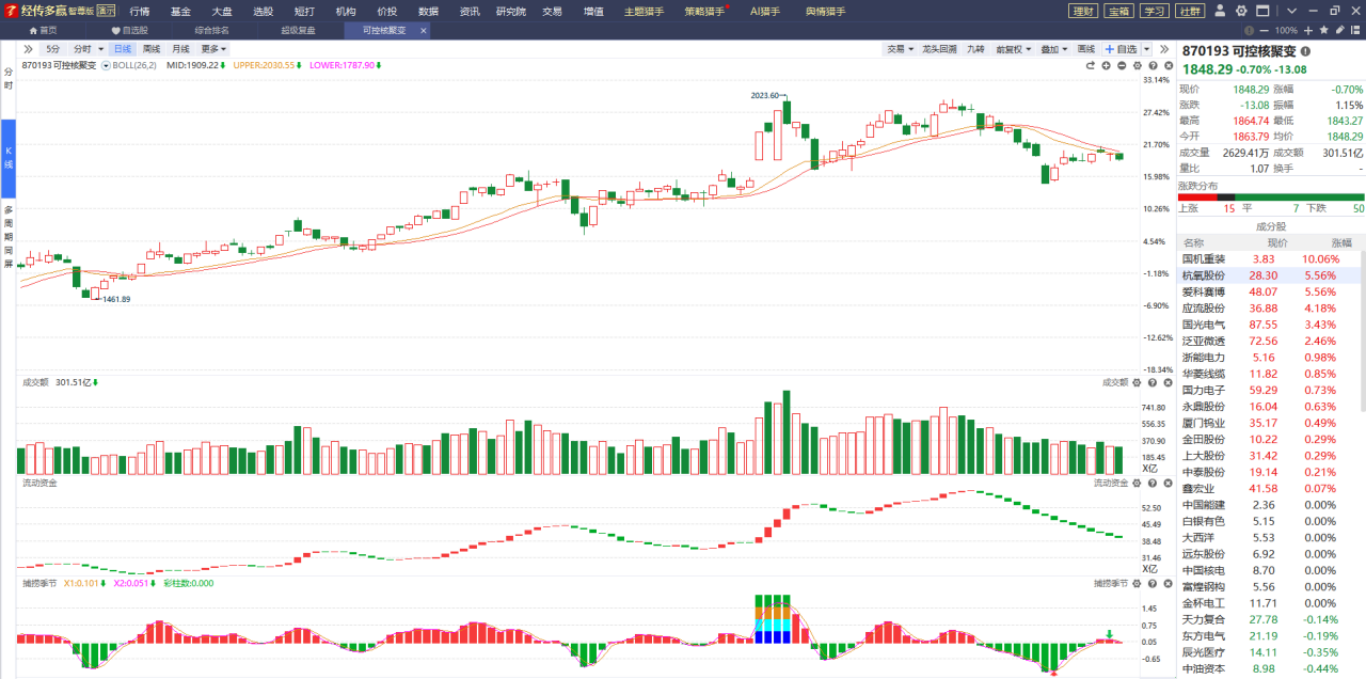
Task: Click the star favorite icon near zoom
Action: click(1324, 30)
